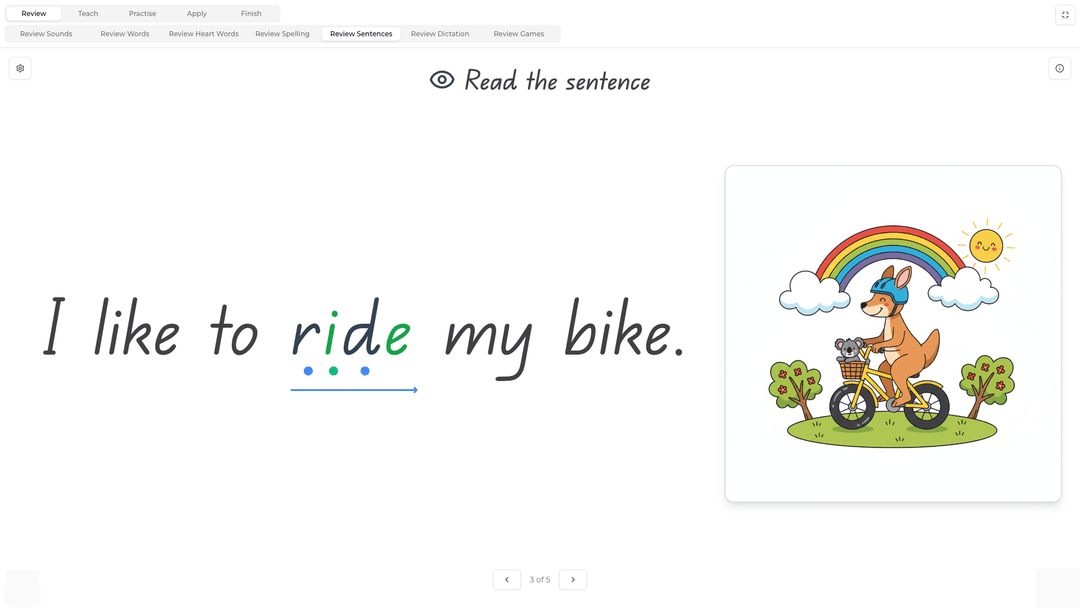
Task: Switch to the Finish tab
Action: (251, 13)
